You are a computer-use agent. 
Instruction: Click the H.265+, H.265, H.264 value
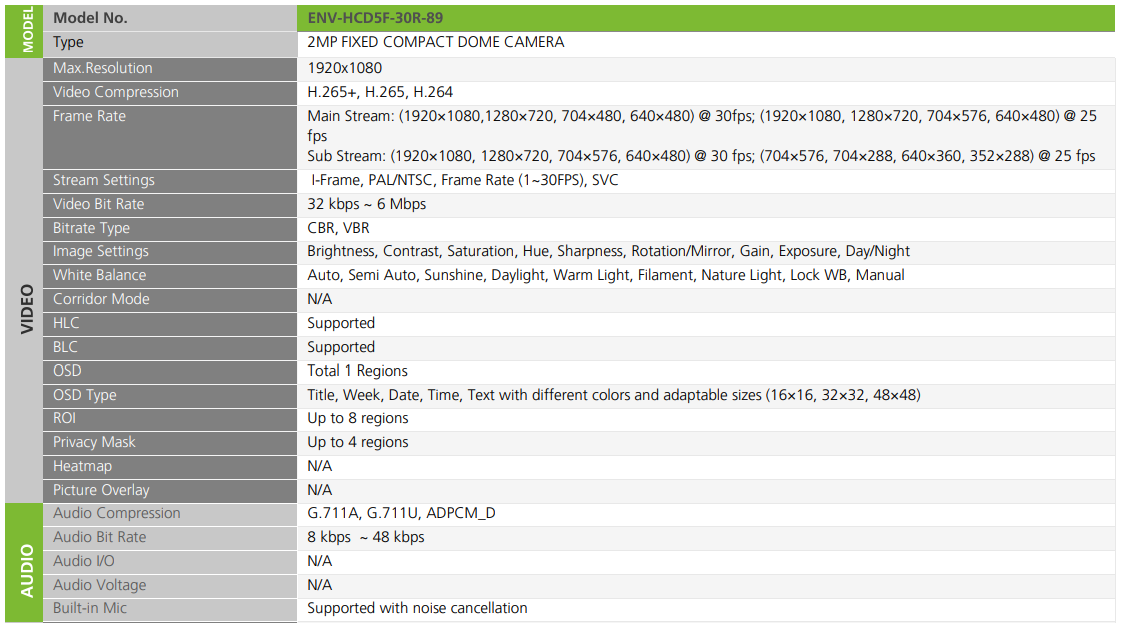380,92
